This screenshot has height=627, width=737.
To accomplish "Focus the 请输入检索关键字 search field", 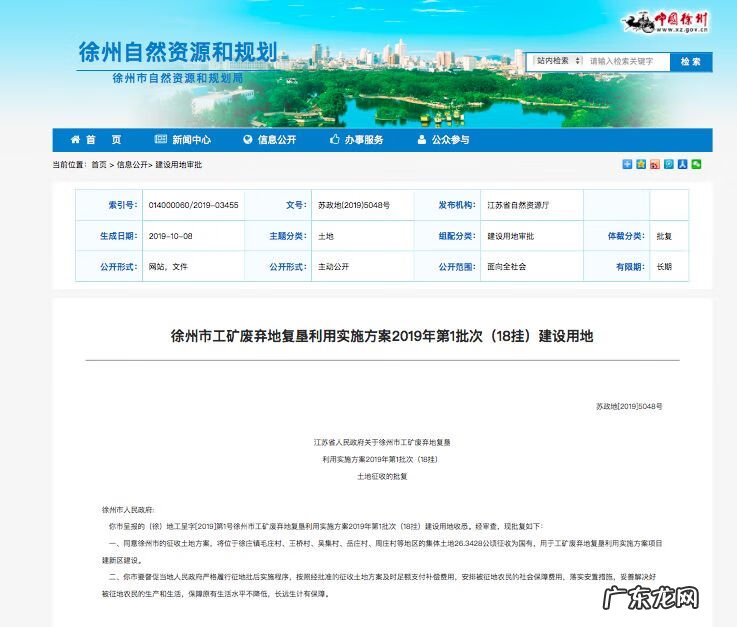I will (627, 62).
